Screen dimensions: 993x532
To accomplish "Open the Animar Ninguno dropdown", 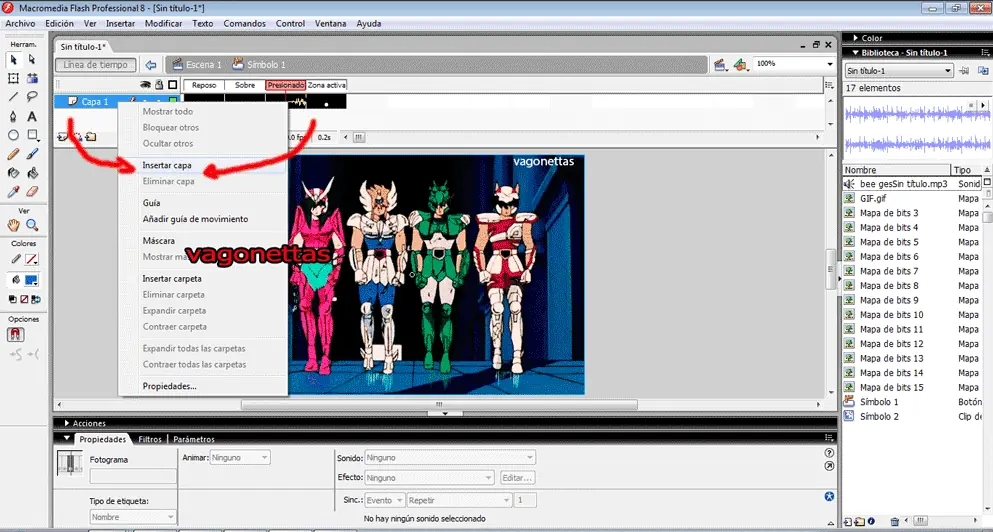I will click(x=240, y=457).
